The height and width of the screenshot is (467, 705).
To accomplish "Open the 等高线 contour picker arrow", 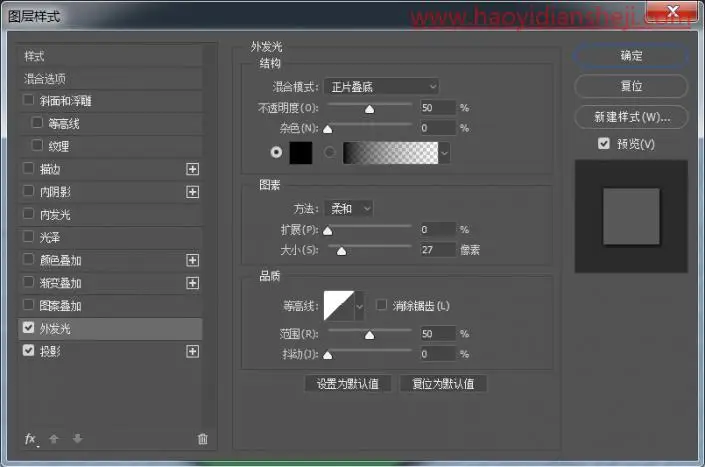I will 359,307.
